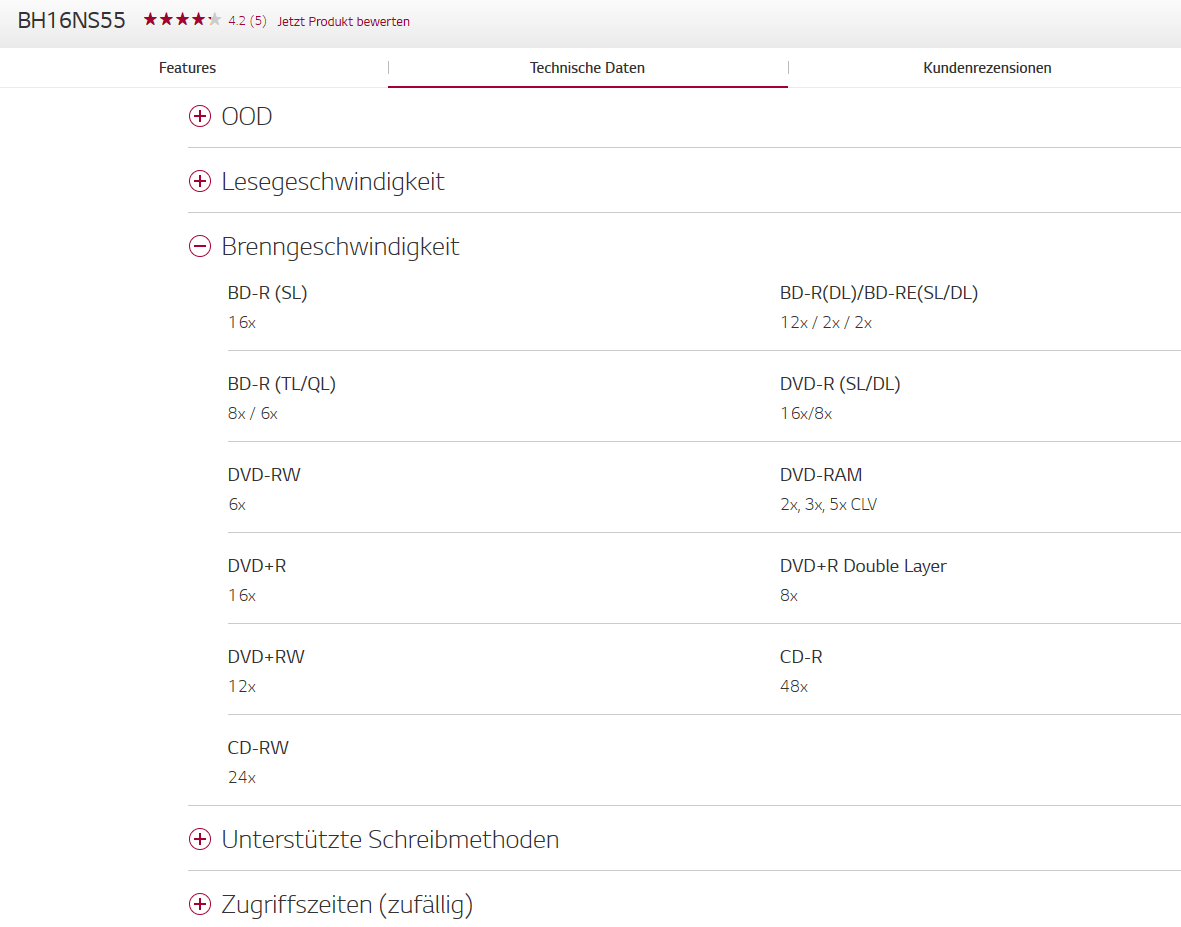Screen dimensions: 1181x927
Task: Click the DVD-RW label
Action: [x=264, y=475]
